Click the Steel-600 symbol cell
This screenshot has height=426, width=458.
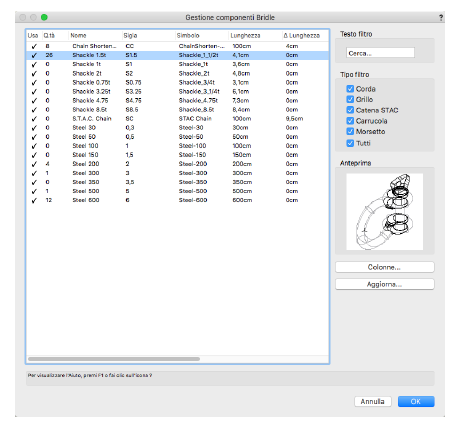pos(193,200)
